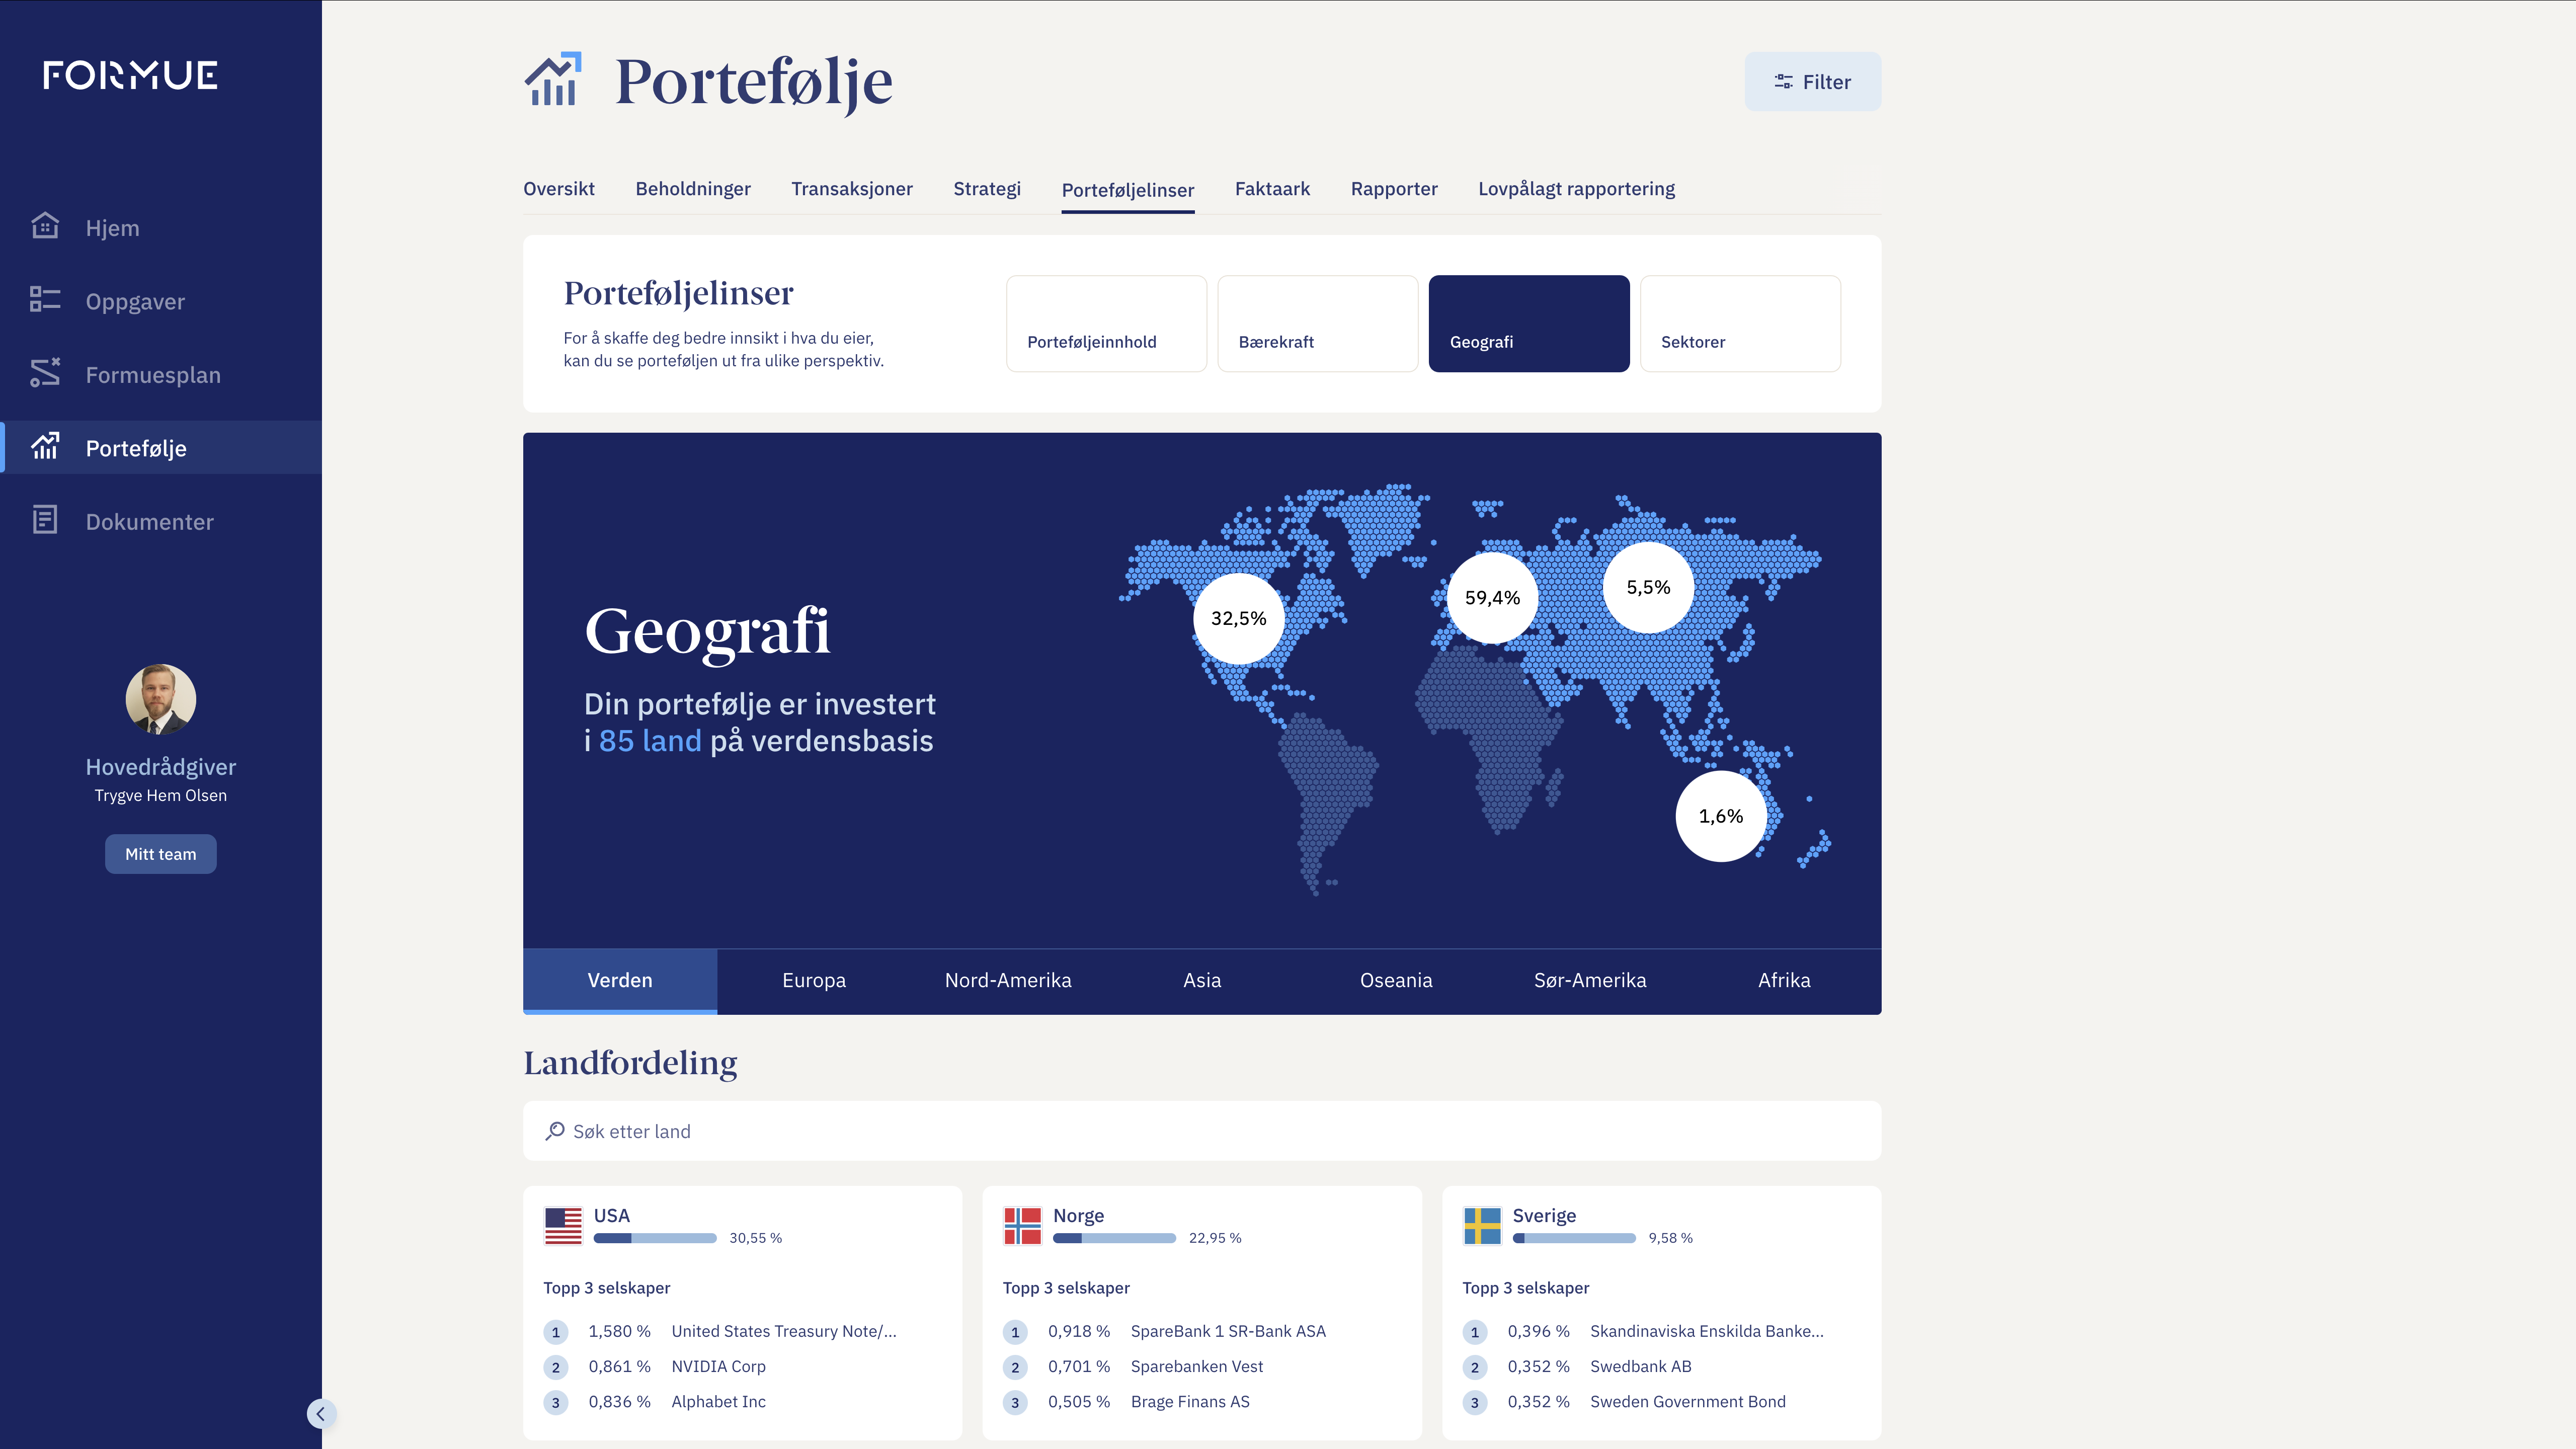Open Oppgaver in the sidebar
Viewport: 2576px width, 1449px height.
161,301
